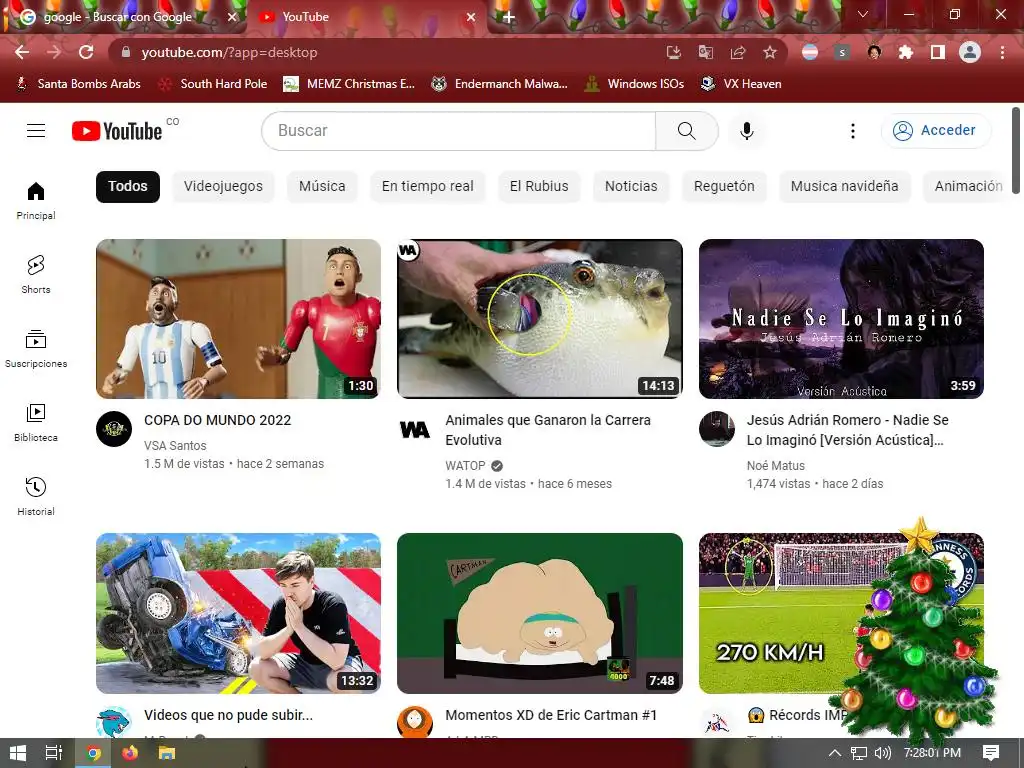Viewport: 1024px width, 768px height.
Task: Open Suscripciones in sidebar
Action: 36,349
